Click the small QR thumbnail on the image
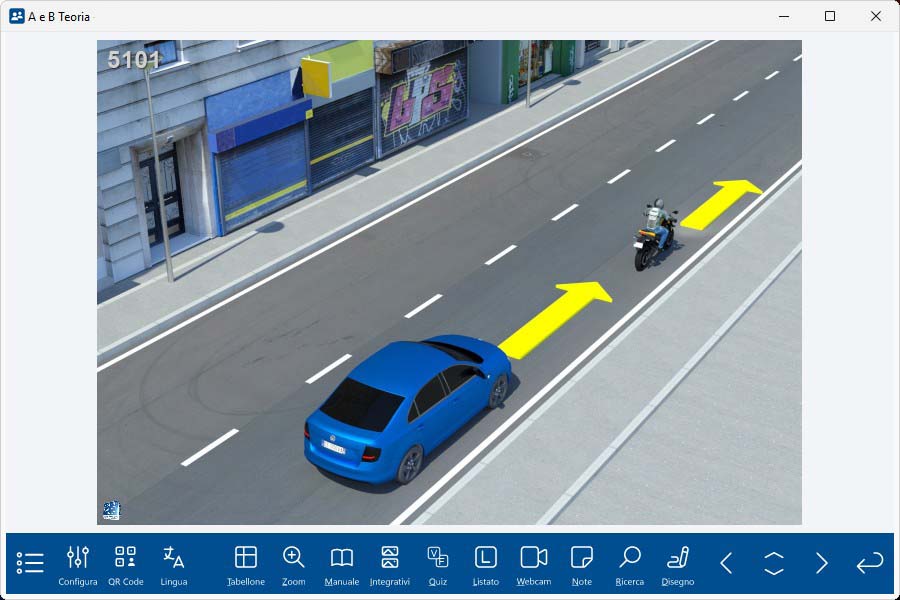This screenshot has width=900, height=600. (111, 510)
